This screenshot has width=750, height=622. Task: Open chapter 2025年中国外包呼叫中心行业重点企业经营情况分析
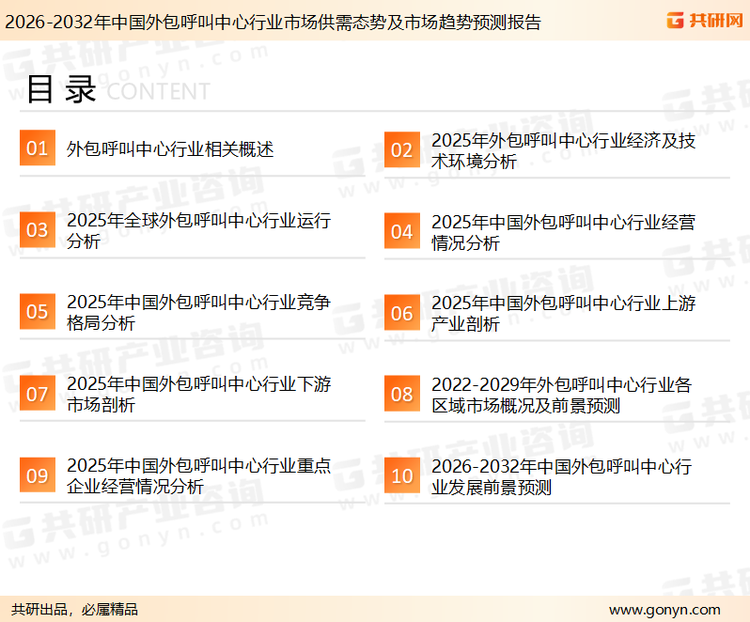click(x=199, y=476)
